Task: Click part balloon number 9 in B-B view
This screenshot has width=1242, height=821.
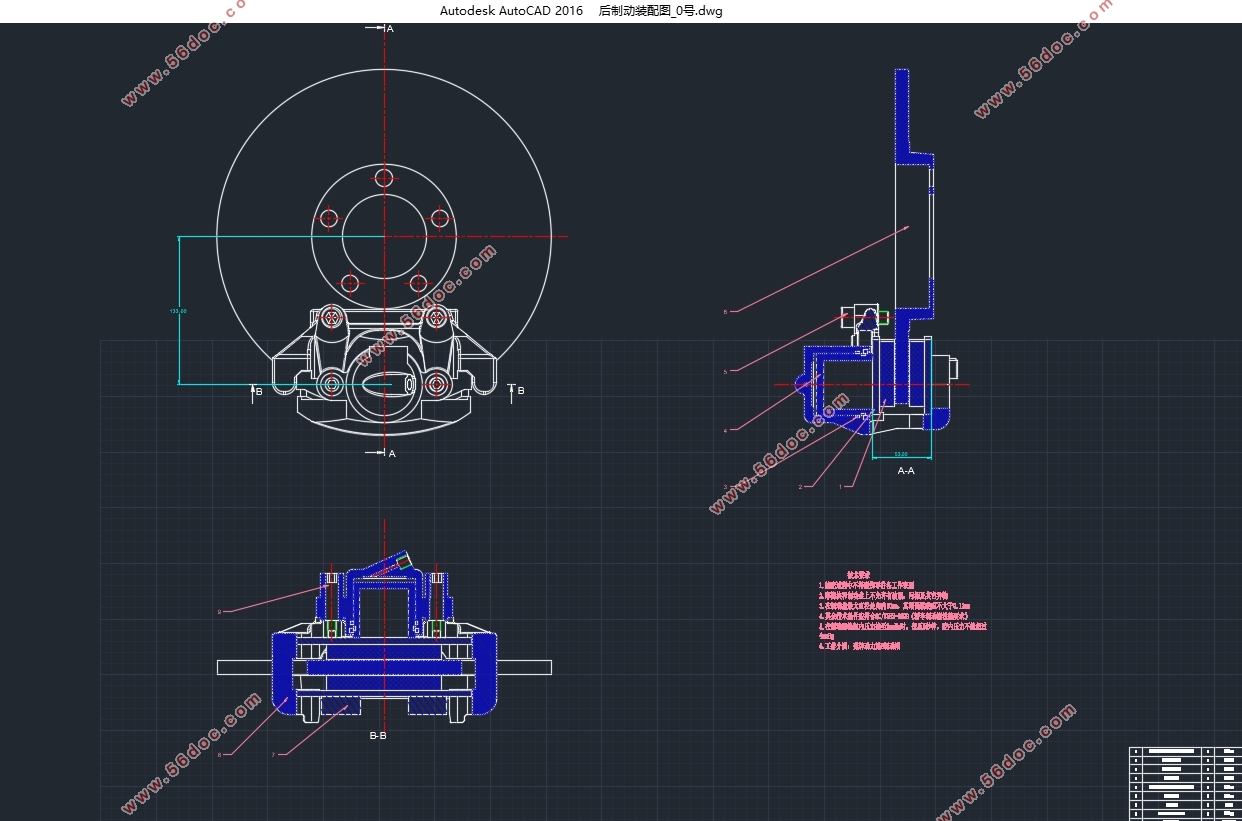Action: coord(218,611)
